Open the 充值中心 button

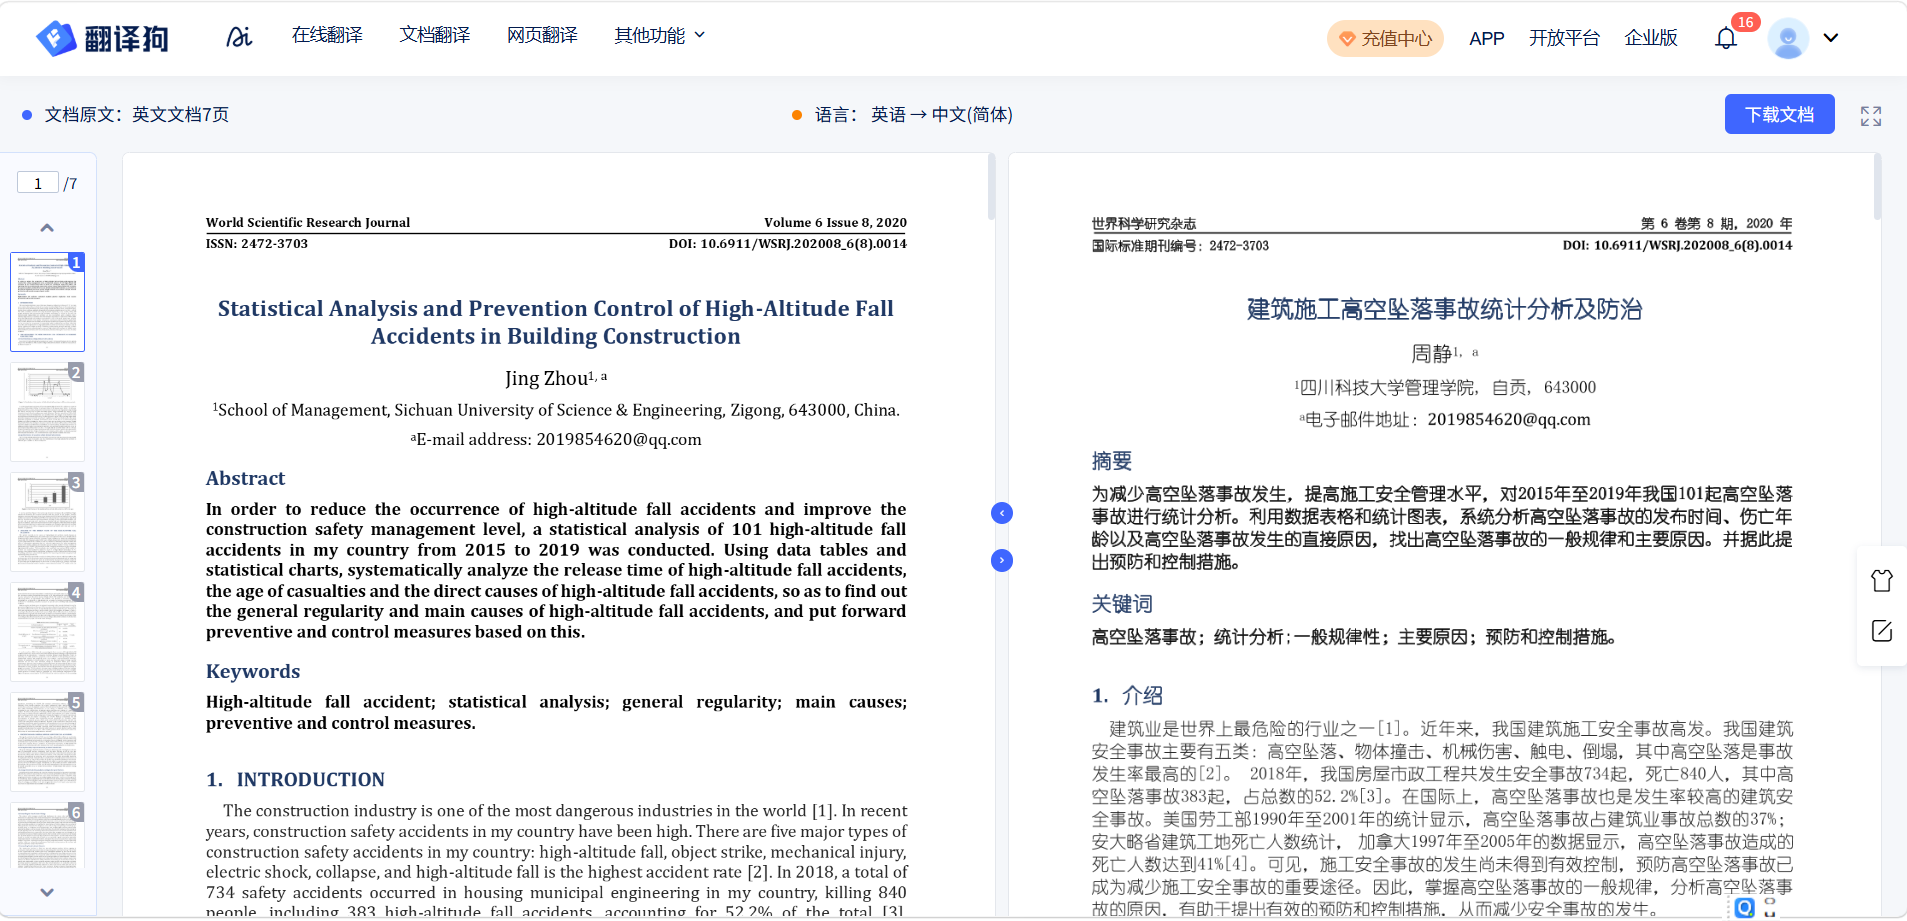[x=1385, y=38]
